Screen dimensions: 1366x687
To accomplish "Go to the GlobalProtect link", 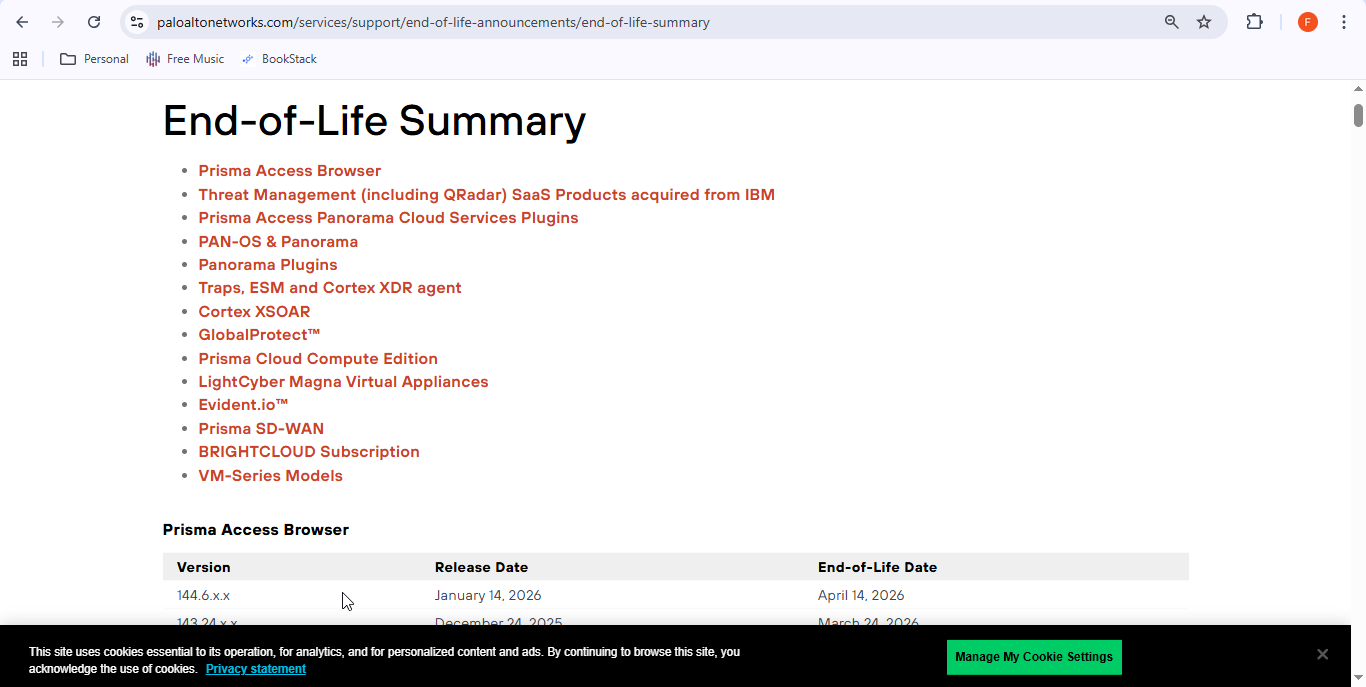I will click(x=259, y=335).
